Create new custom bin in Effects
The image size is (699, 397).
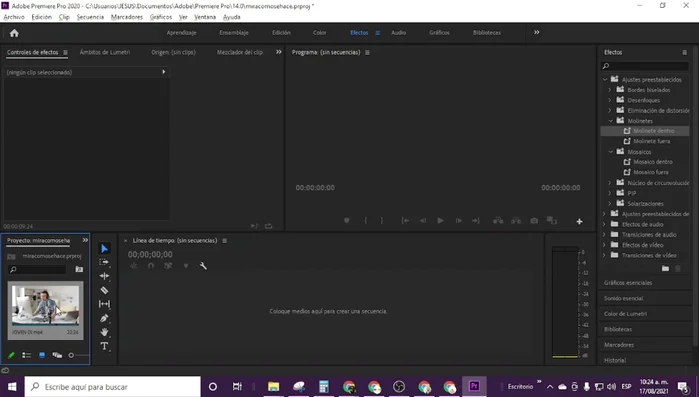coord(665,268)
